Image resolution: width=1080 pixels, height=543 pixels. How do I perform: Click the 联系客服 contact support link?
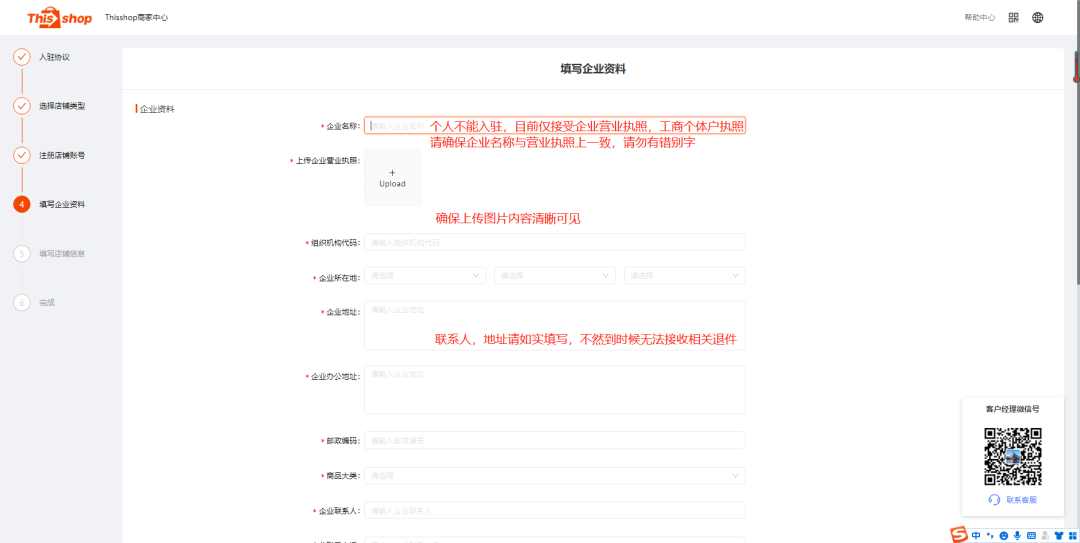pyautogui.click(x=1020, y=499)
